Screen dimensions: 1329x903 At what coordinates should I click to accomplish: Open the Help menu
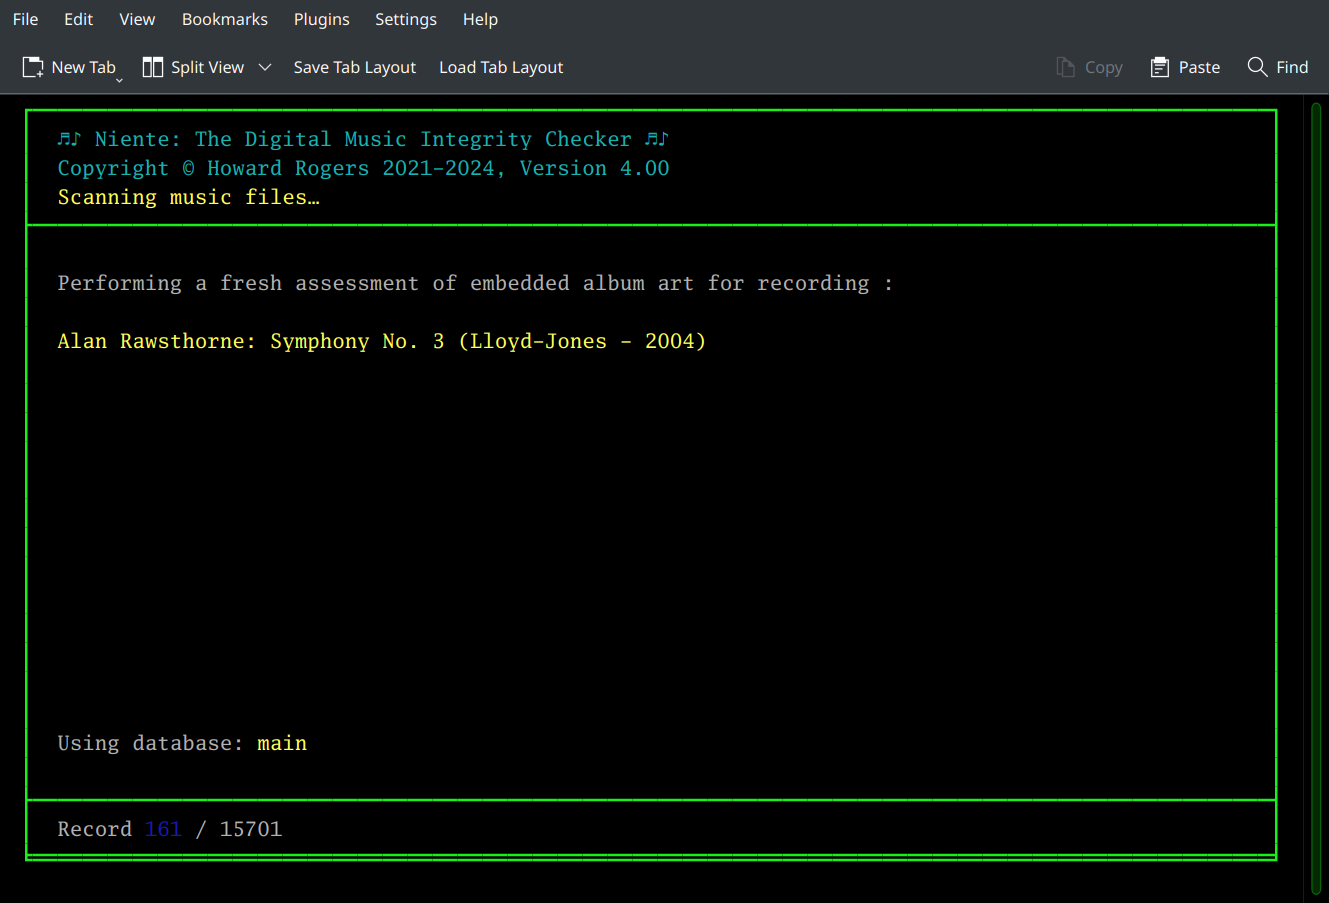tap(480, 19)
